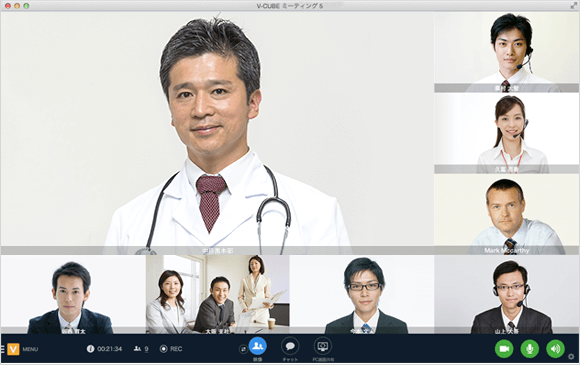The width and height of the screenshot is (580, 365).
Task: Select the three-person office group video
Action: click(218, 294)
